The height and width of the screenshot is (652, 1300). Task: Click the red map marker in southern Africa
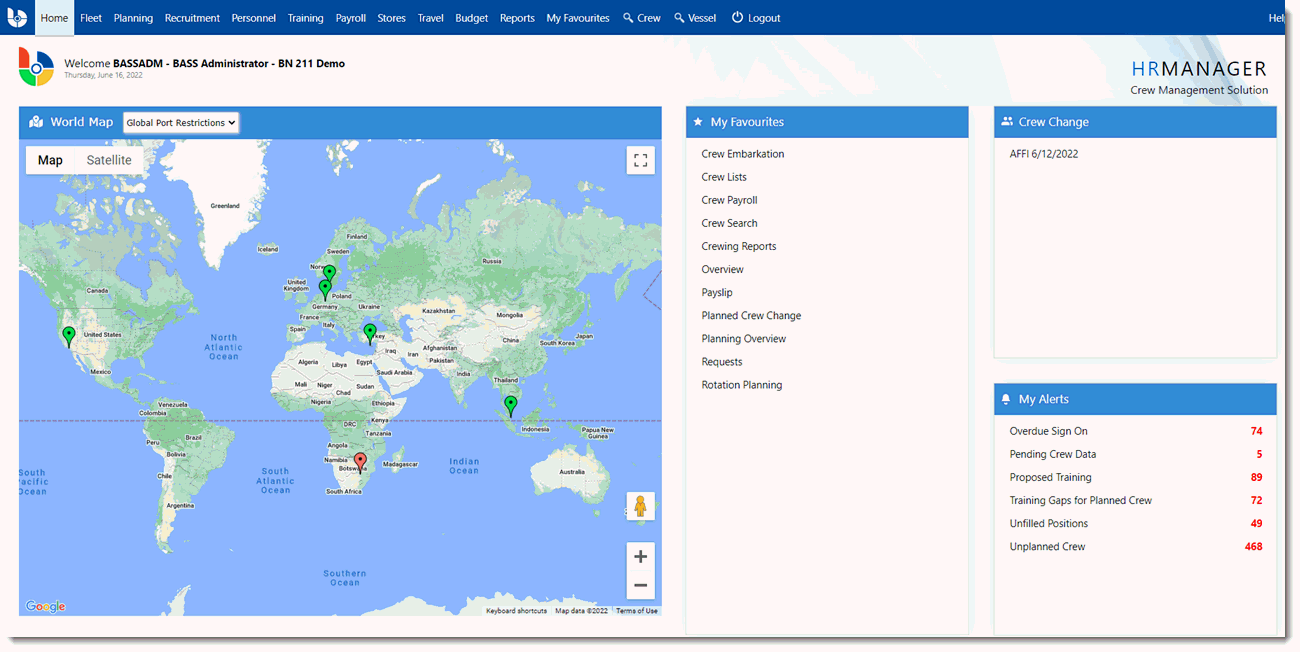click(x=361, y=462)
